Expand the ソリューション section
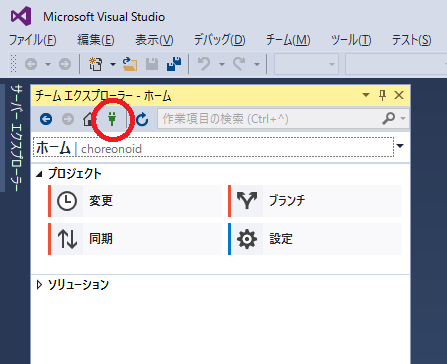Image resolution: width=447 pixels, height=364 pixels. coord(39,285)
